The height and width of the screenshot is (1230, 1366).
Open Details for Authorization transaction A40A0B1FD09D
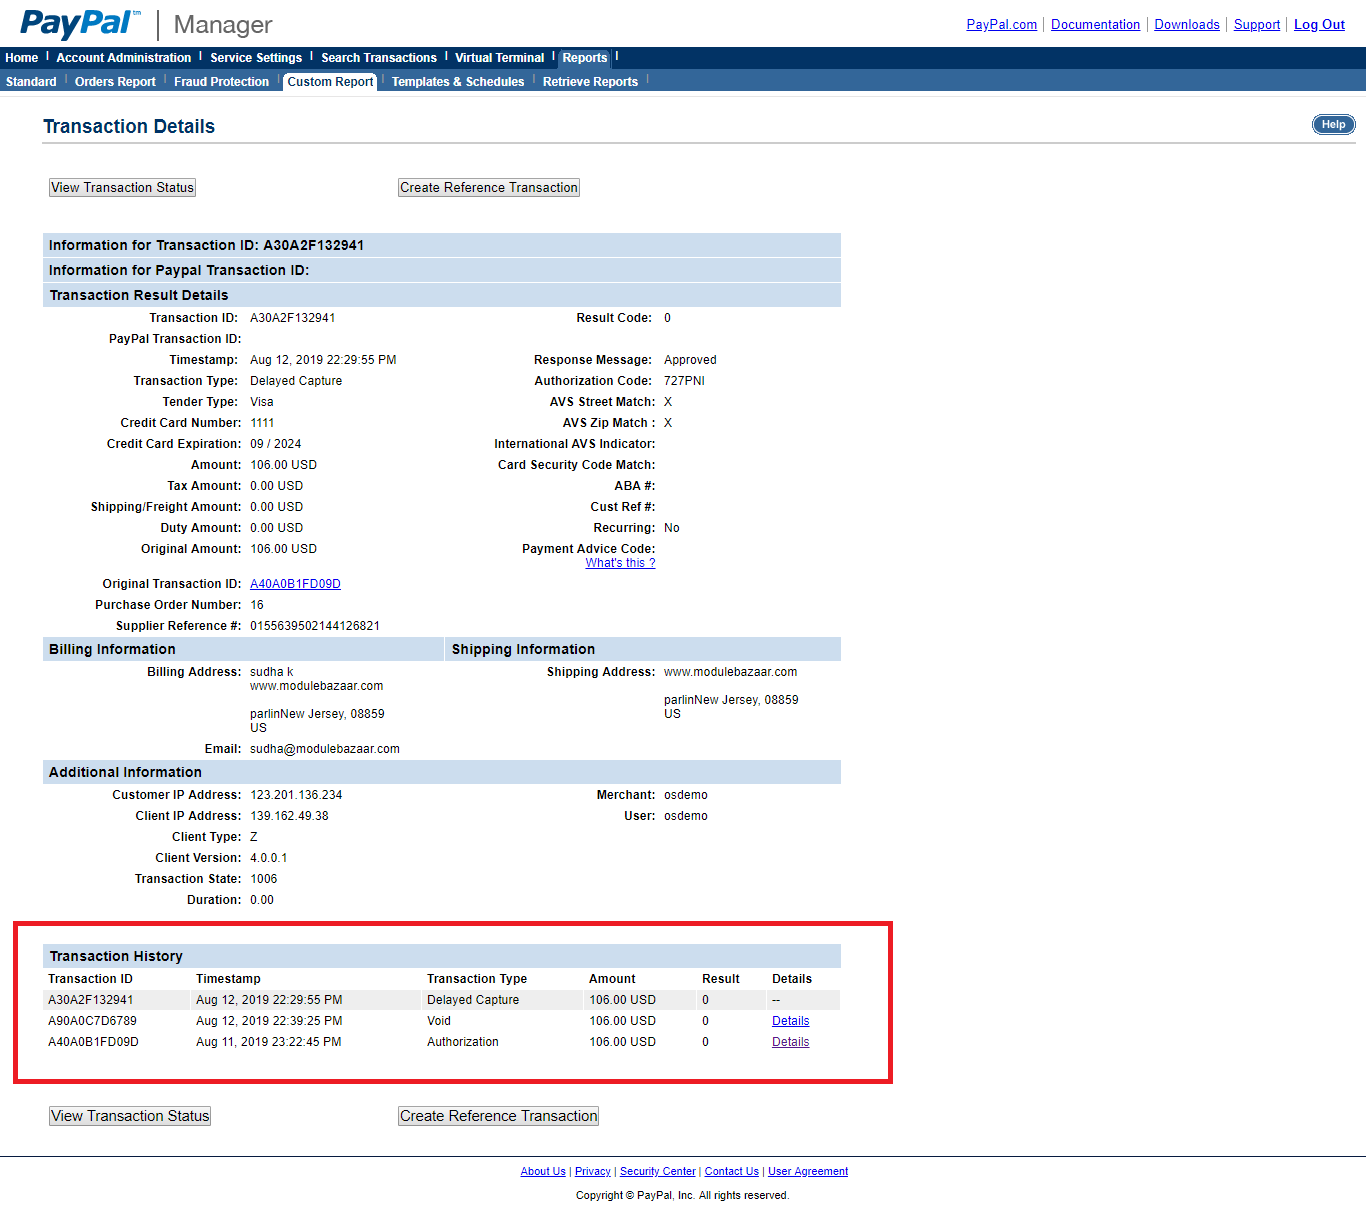790,1042
